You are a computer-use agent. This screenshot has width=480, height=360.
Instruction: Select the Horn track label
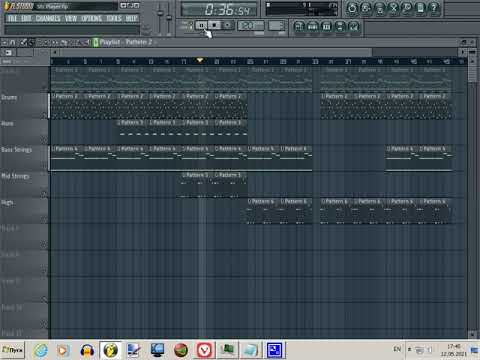pos(8,124)
